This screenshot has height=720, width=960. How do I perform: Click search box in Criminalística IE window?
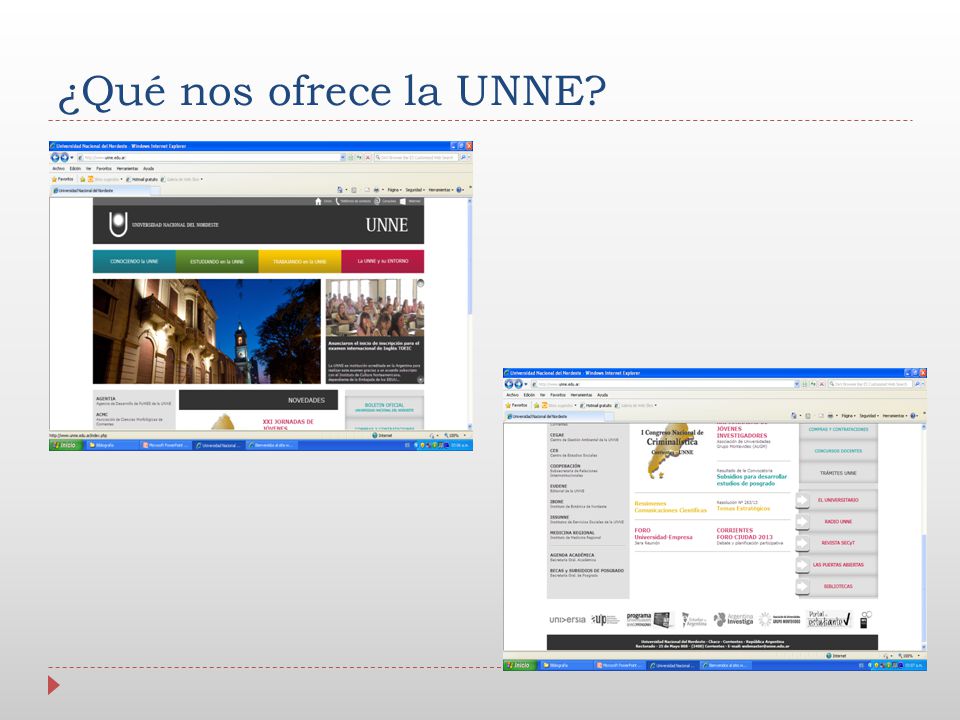pos(870,384)
